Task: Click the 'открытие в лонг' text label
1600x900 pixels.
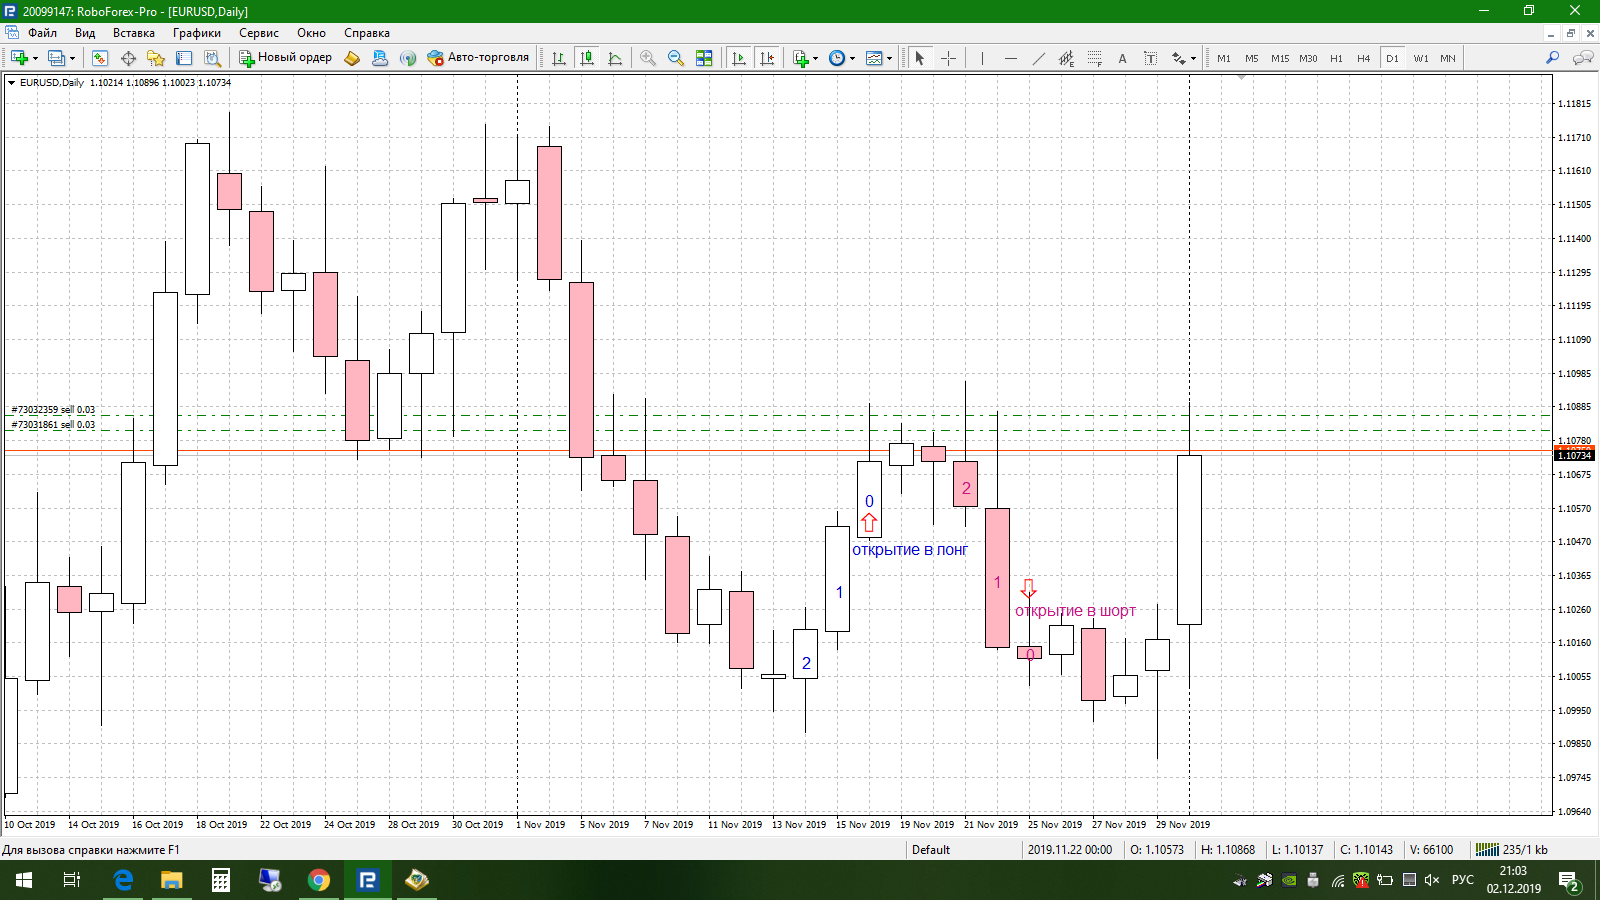Action: [910, 550]
